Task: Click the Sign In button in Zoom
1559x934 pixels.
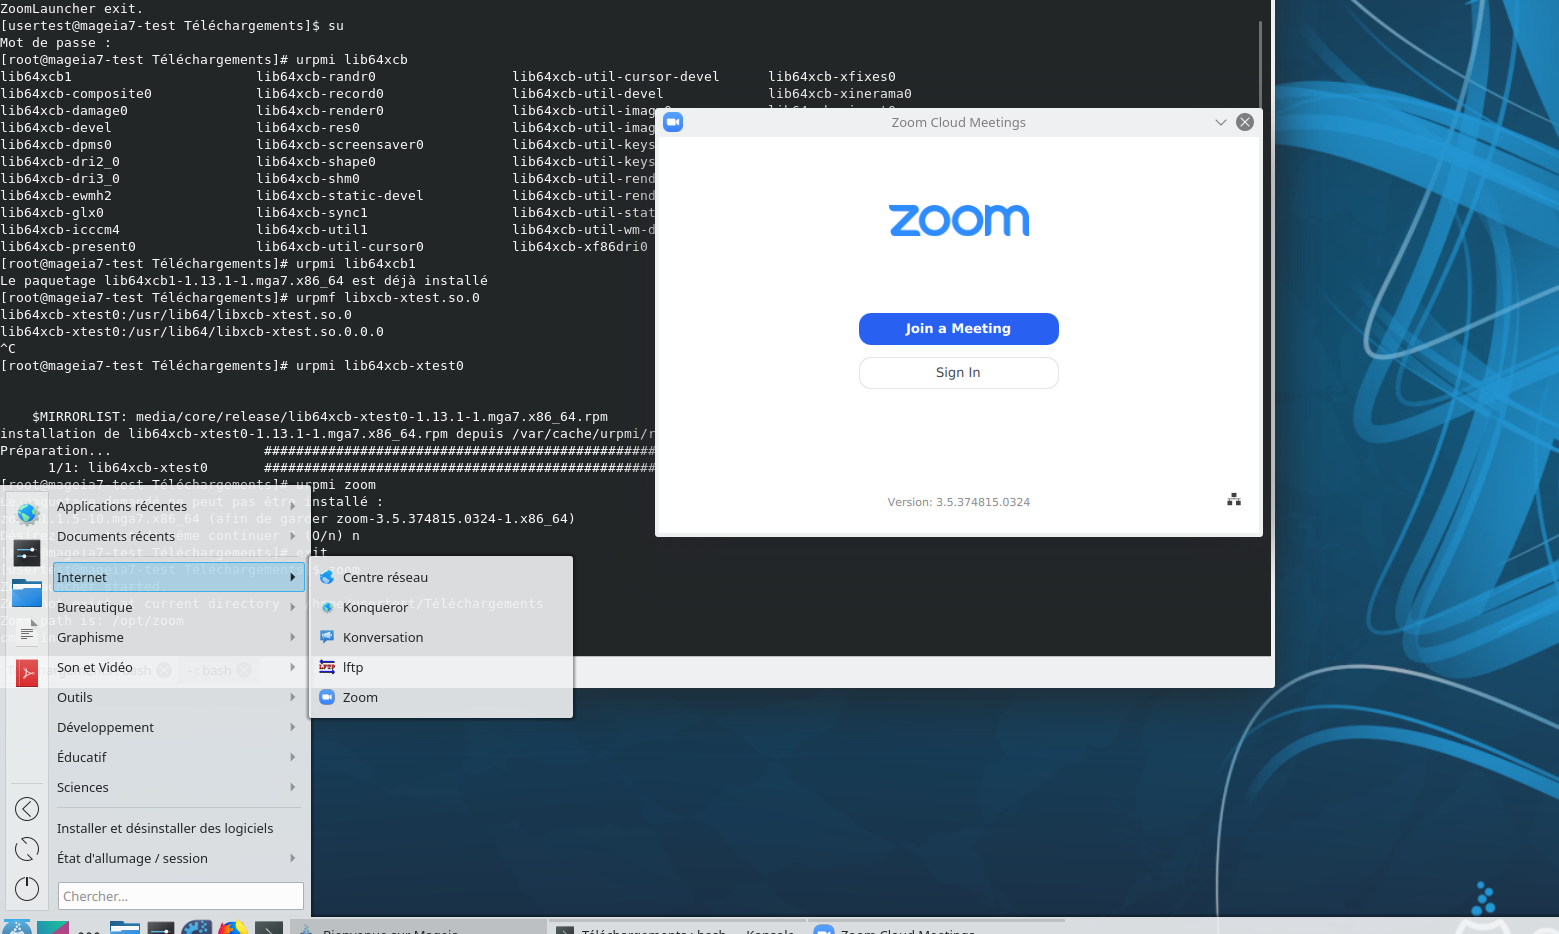Action: 958,373
